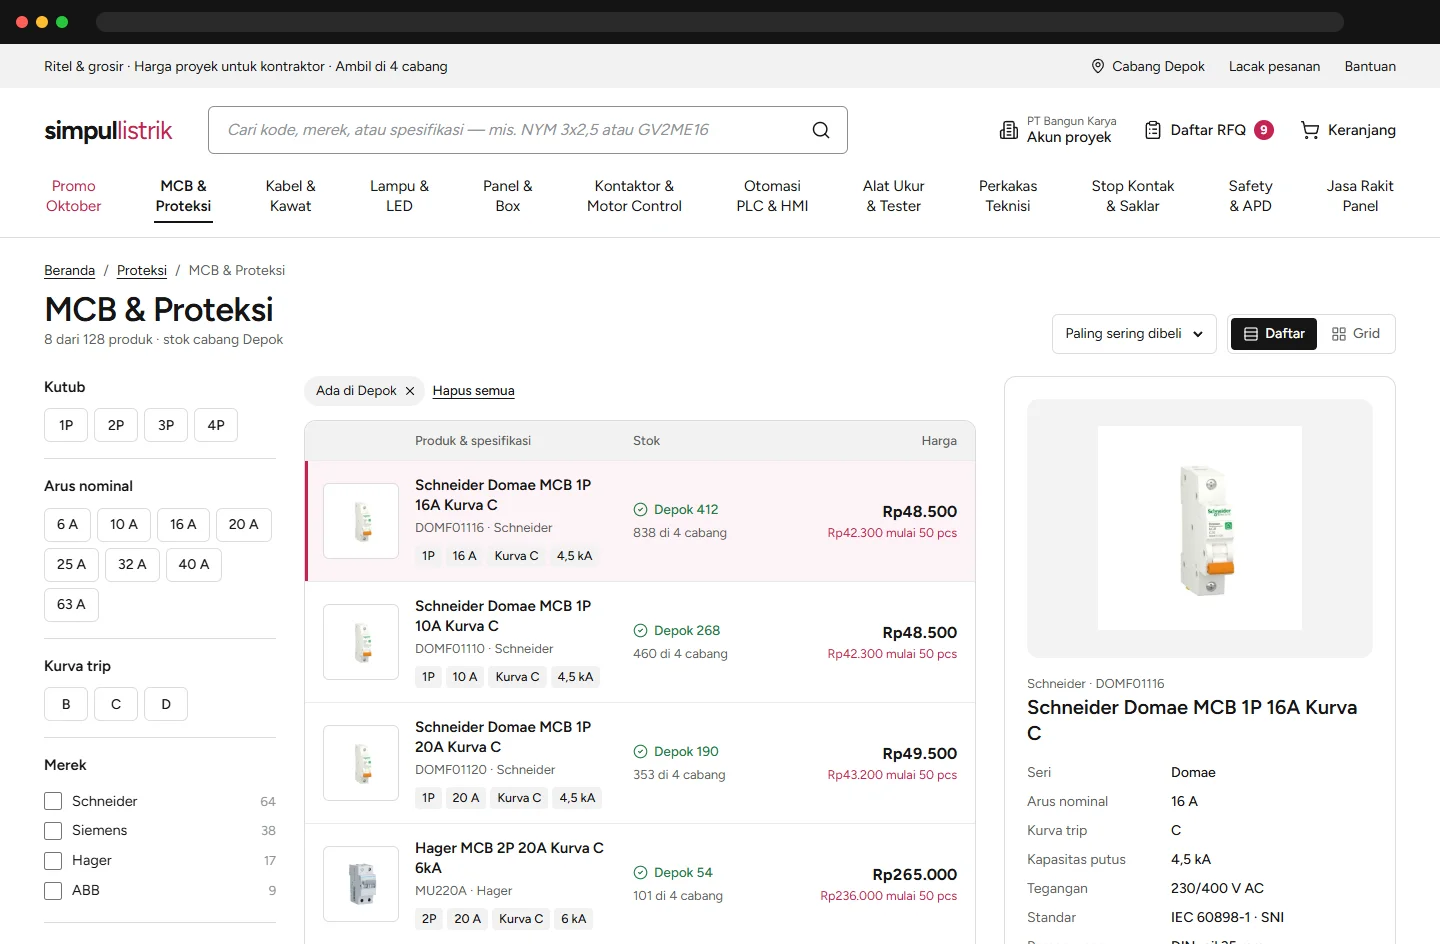
Task: Tick the ABB brand checkbox
Action: pyautogui.click(x=53, y=891)
